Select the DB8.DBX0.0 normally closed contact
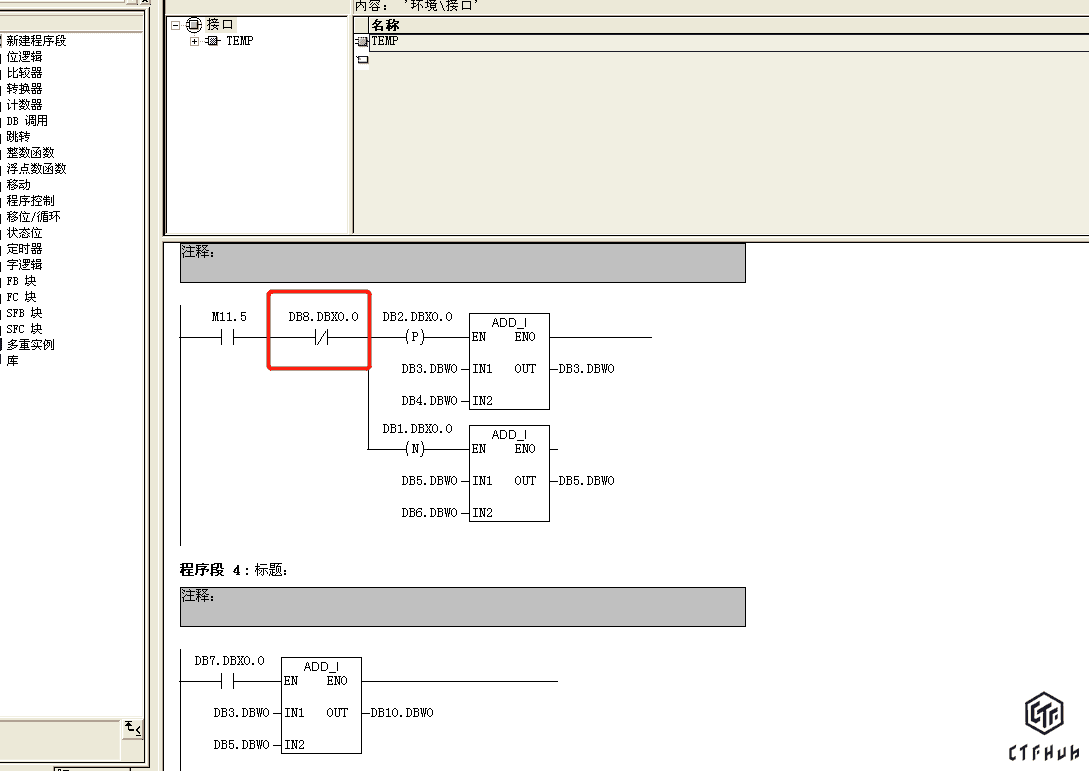 (x=320, y=338)
